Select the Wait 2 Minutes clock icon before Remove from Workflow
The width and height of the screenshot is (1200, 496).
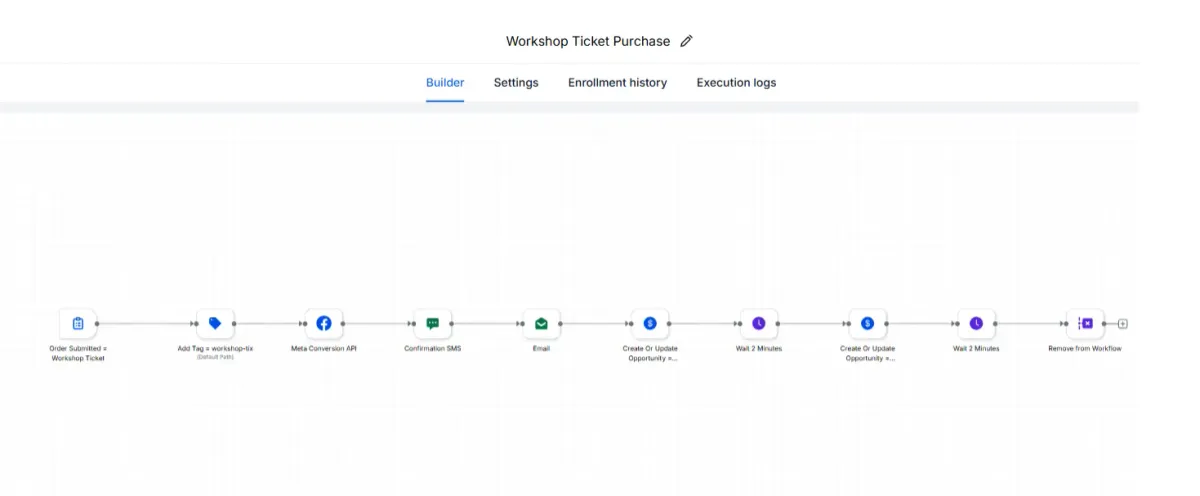[x=976, y=323]
